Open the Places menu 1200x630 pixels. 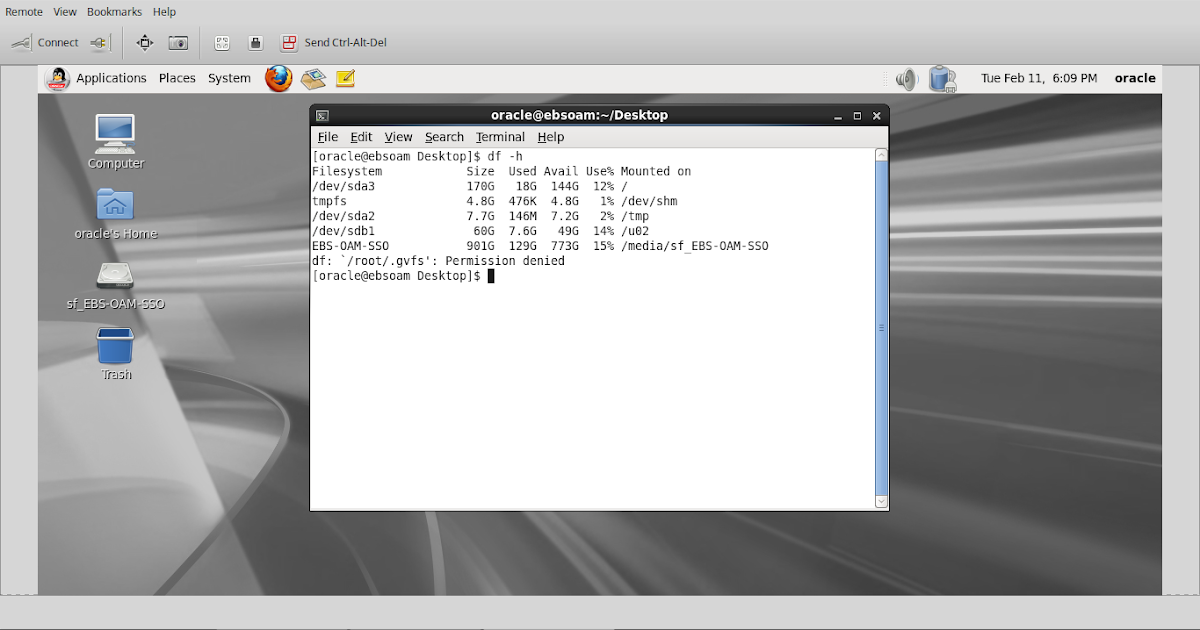177,78
